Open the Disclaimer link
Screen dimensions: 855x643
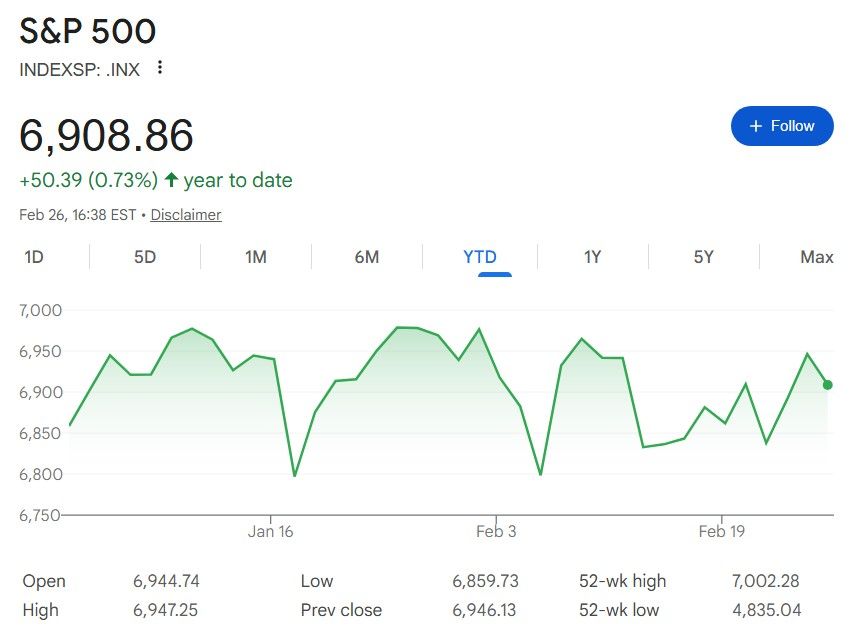[x=186, y=215]
